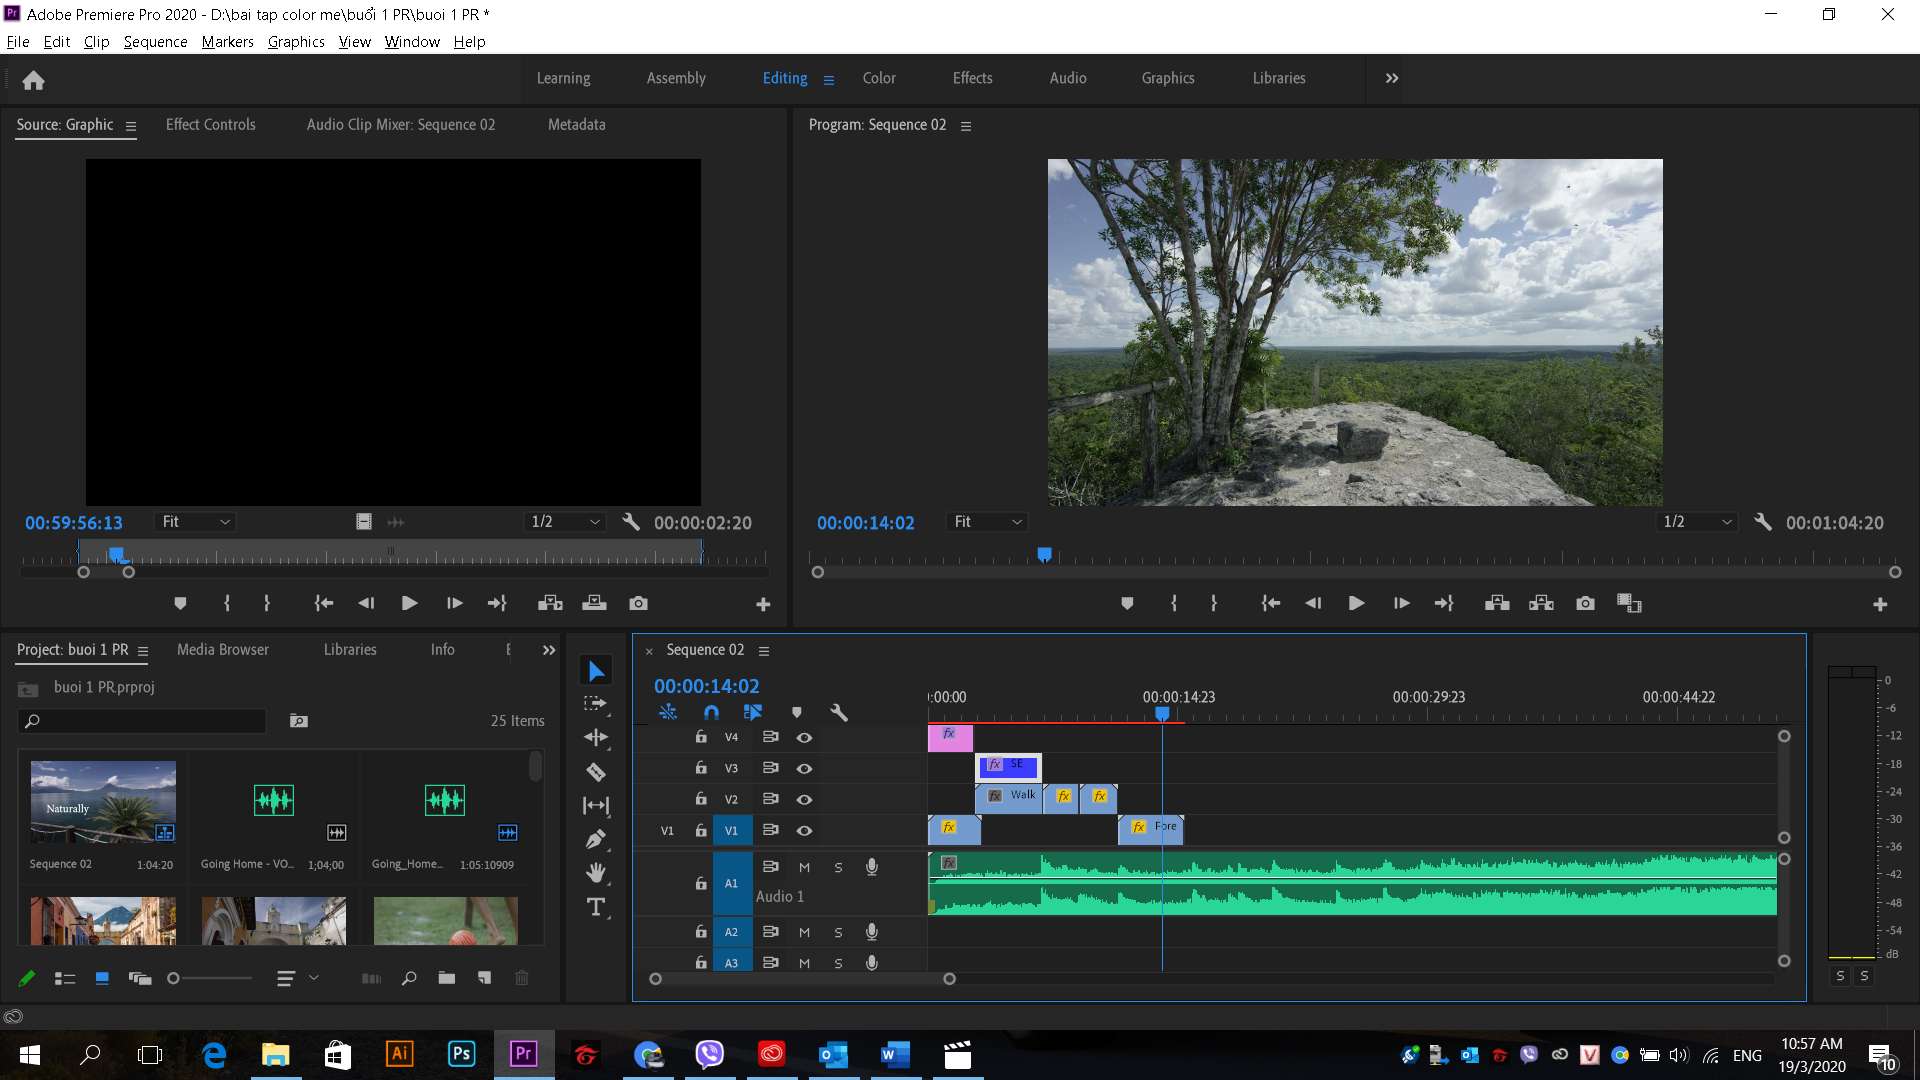1920x1080 pixels.
Task: Toggle Snap in timeline
Action: point(711,713)
